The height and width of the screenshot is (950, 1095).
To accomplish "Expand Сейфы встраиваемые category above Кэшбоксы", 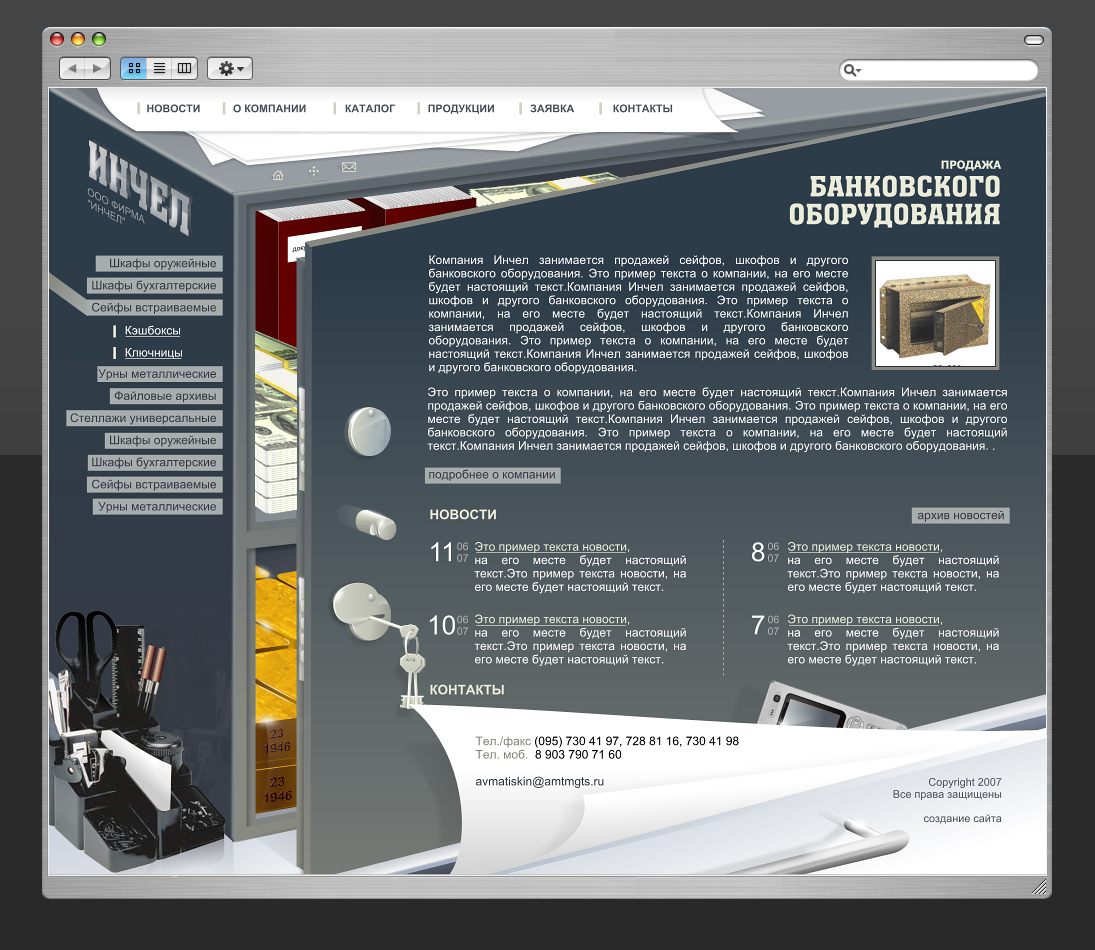I will (154, 308).
